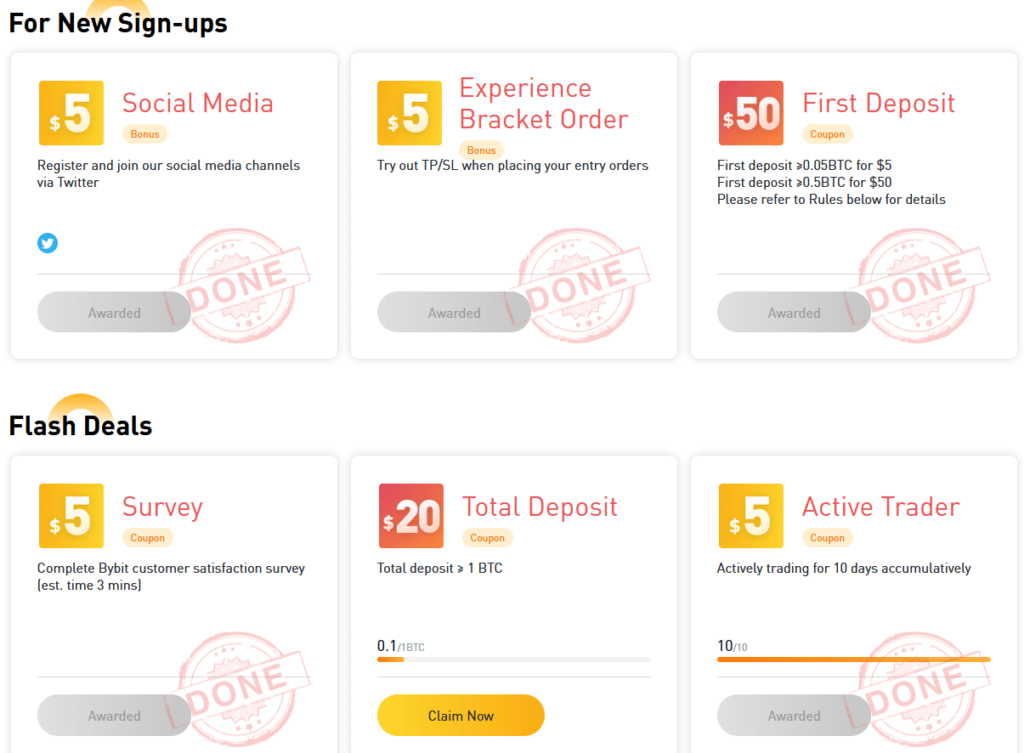Click the Awarded button under Social Media
1024x753 pixels.
click(x=114, y=312)
